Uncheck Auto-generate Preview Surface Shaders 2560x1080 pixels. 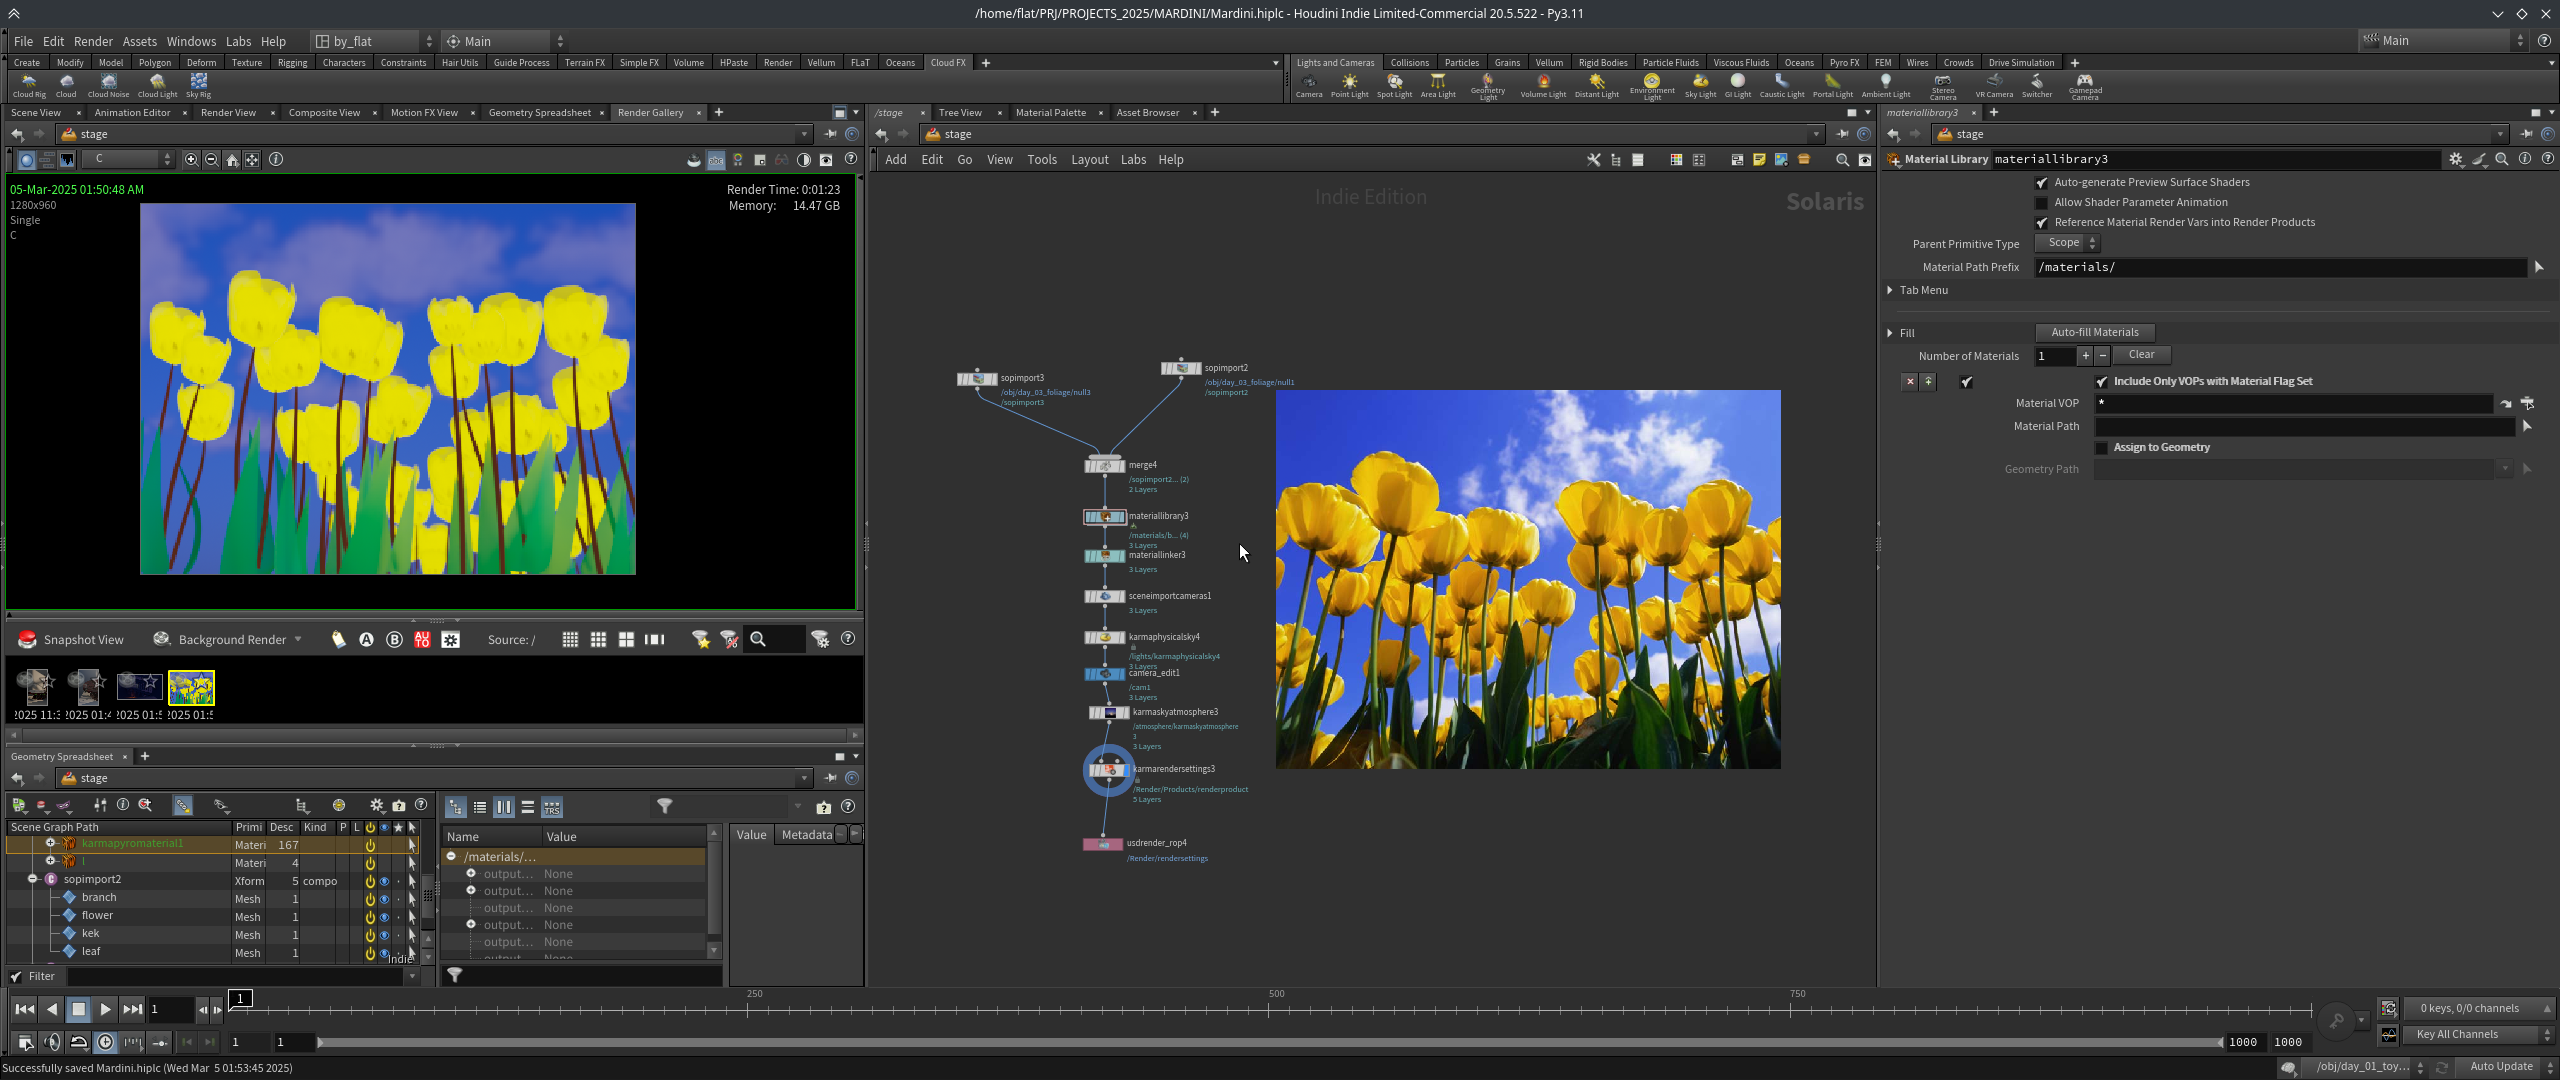point(2042,183)
